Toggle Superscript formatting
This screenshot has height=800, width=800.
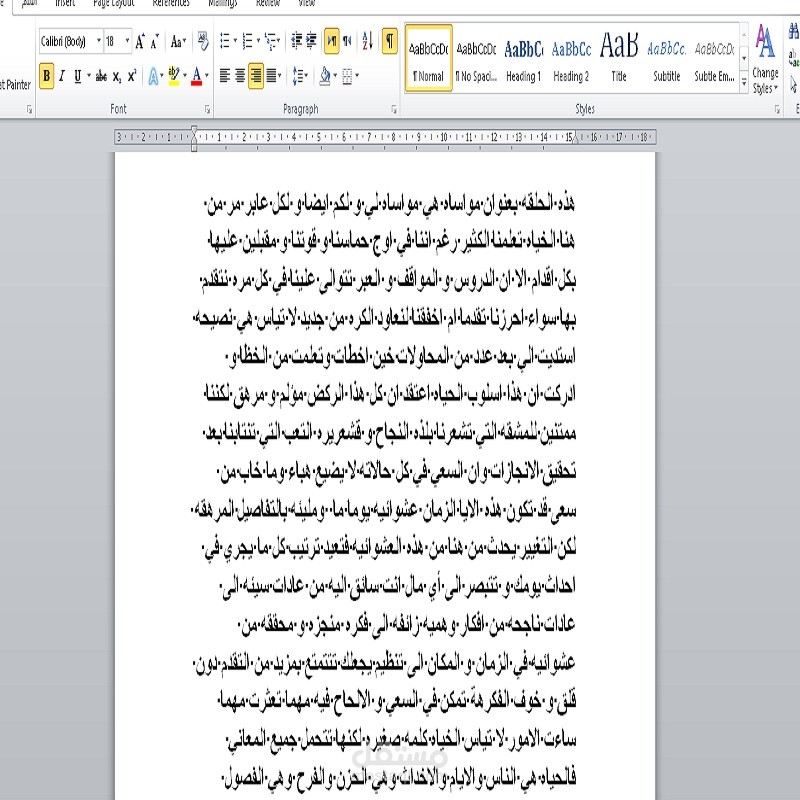click(x=132, y=76)
